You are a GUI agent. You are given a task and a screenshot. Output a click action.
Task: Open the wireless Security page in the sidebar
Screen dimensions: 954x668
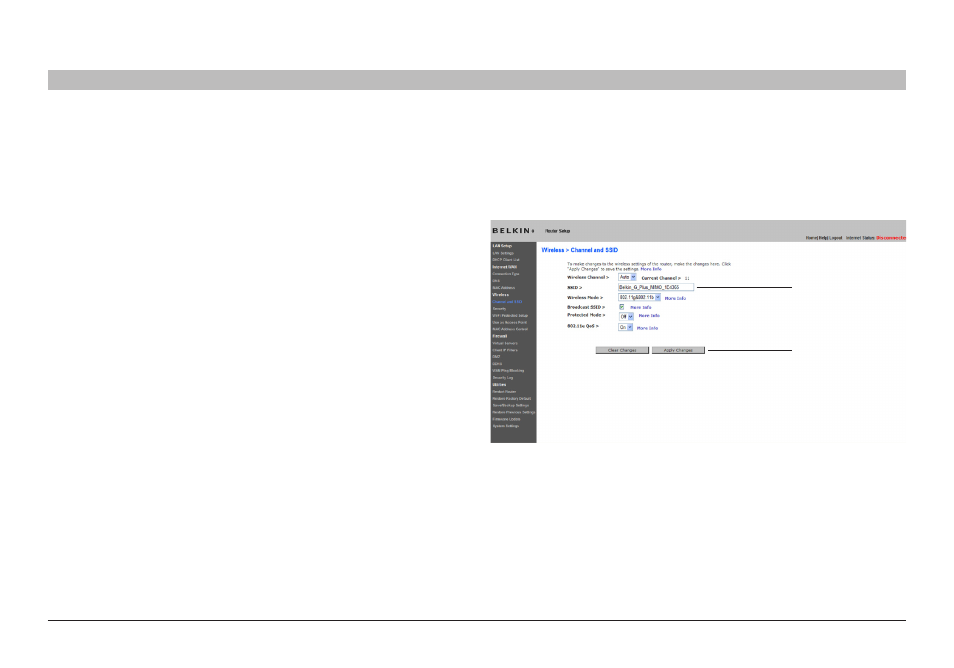click(500, 308)
